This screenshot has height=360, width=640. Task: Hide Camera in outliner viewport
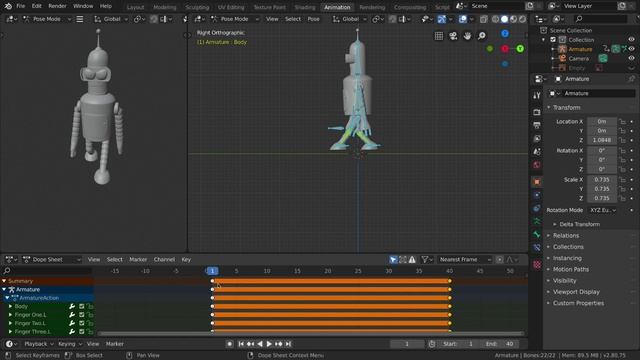pos(631,58)
